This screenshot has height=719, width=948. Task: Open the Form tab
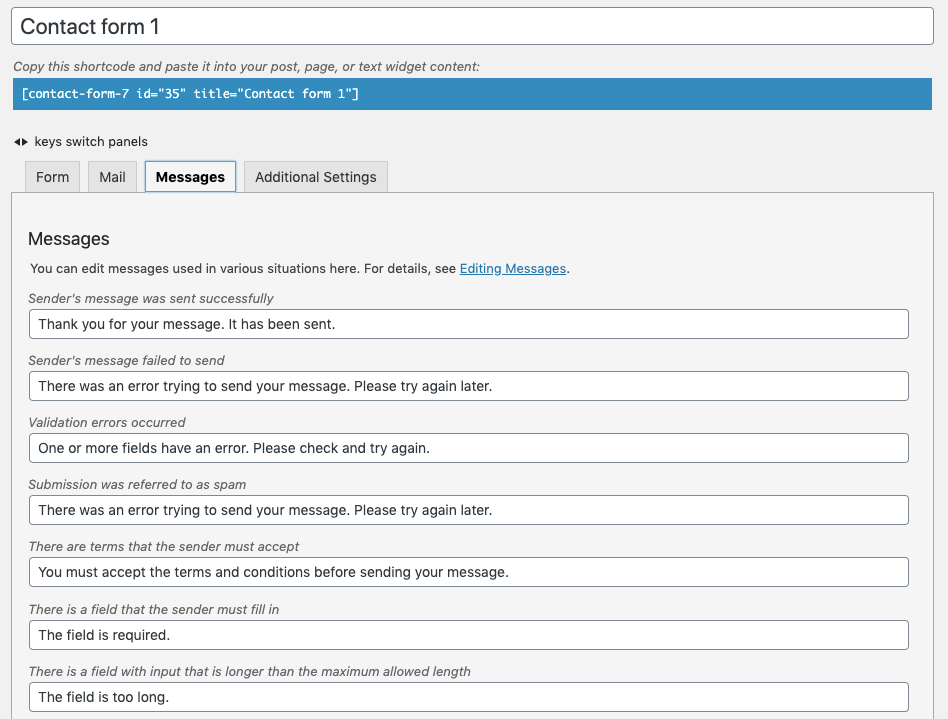[53, 177]
